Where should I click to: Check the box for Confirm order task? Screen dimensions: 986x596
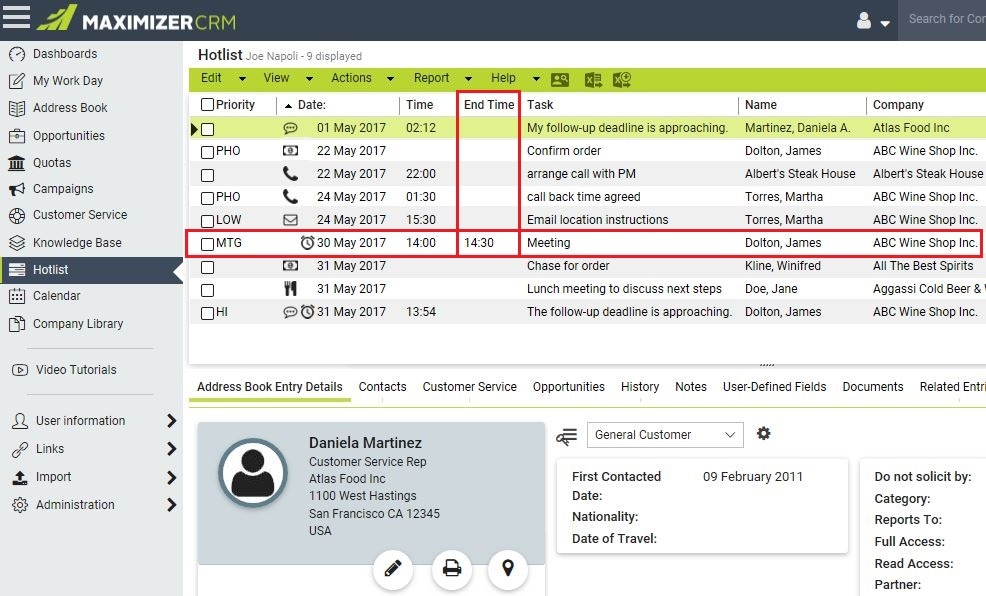tap(208, 152)
